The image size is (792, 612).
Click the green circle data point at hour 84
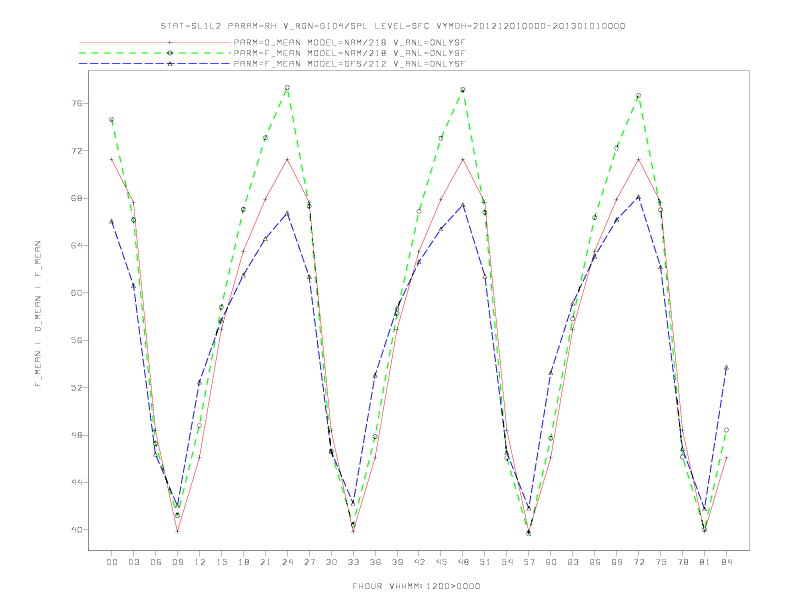[726, 430]
